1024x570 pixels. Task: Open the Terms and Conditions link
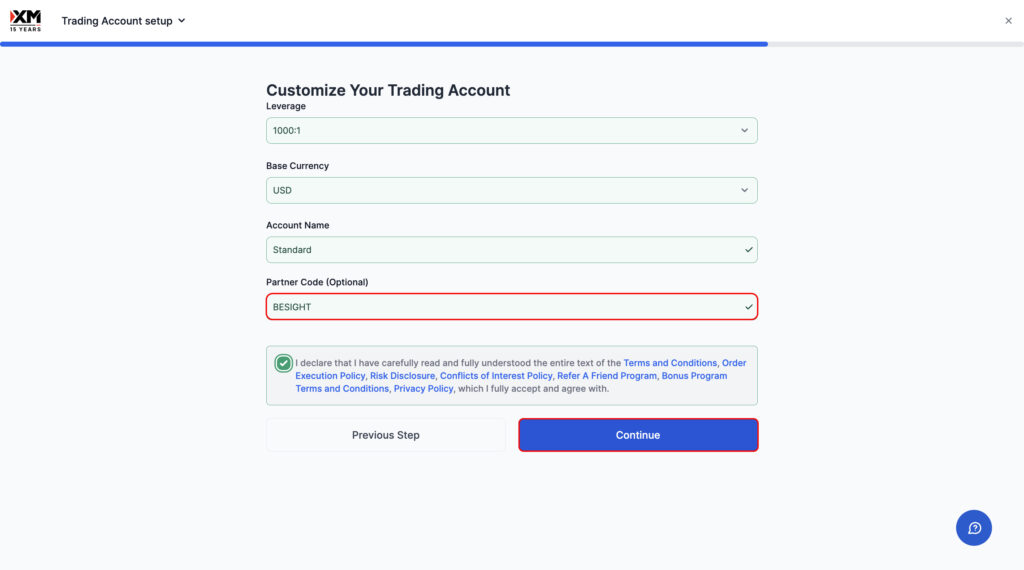[670, 363]
